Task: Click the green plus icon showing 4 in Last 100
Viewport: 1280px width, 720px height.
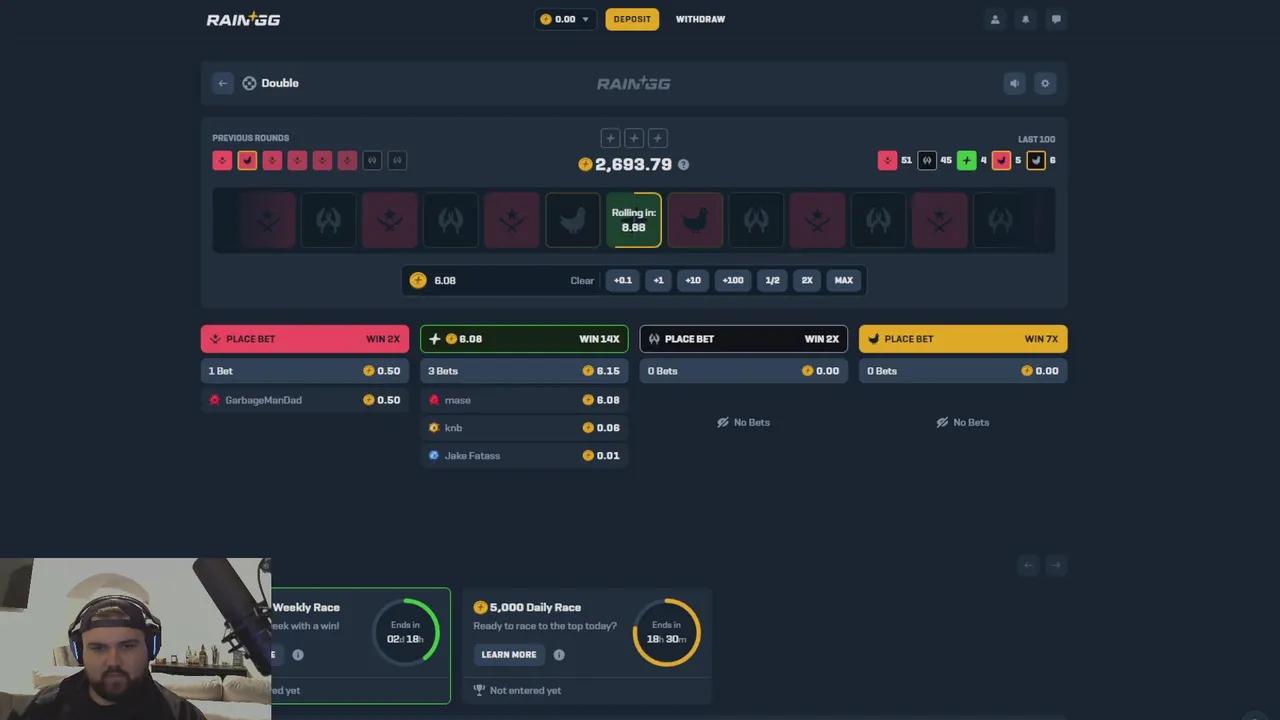Action: click(966, 160)
